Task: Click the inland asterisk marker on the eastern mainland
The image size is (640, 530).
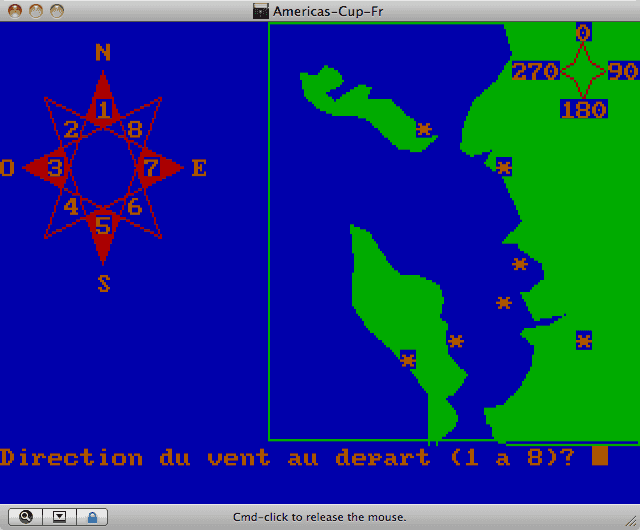Action: click(x=584, y=340)
